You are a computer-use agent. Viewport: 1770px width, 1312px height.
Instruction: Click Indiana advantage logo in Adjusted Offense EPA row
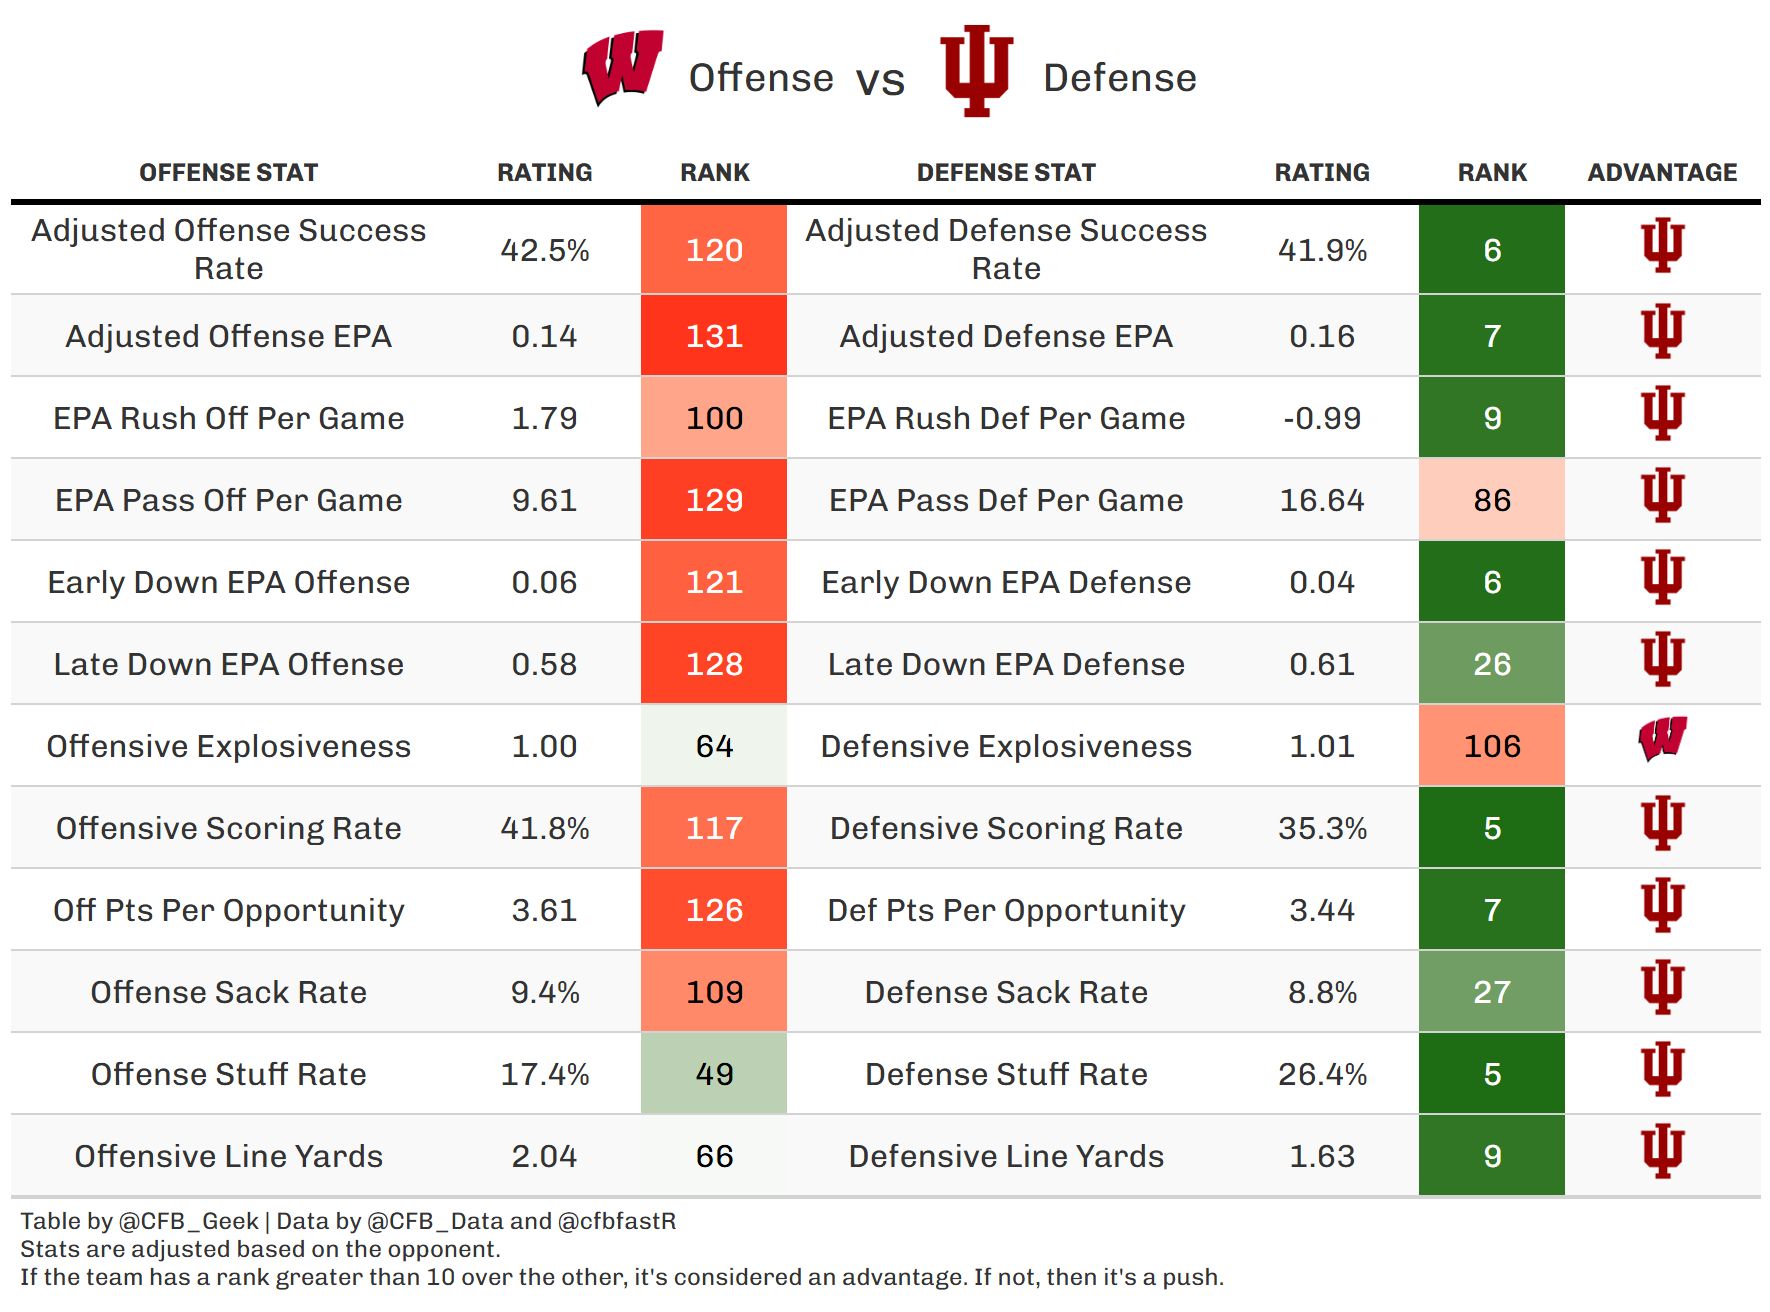[x=1662, y=331]
